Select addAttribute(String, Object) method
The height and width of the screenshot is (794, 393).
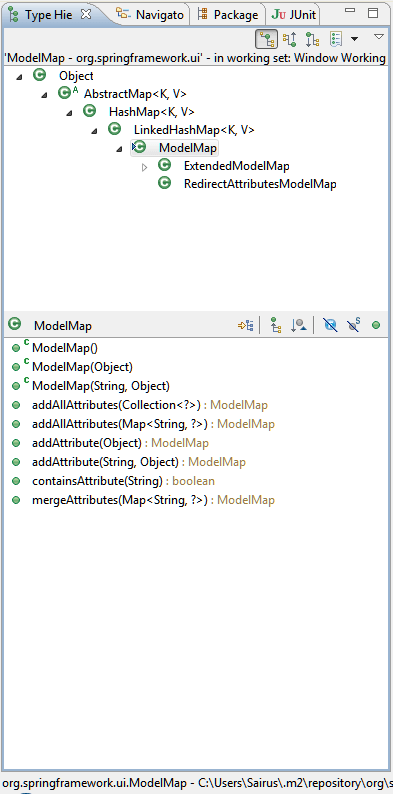[139, 462]
